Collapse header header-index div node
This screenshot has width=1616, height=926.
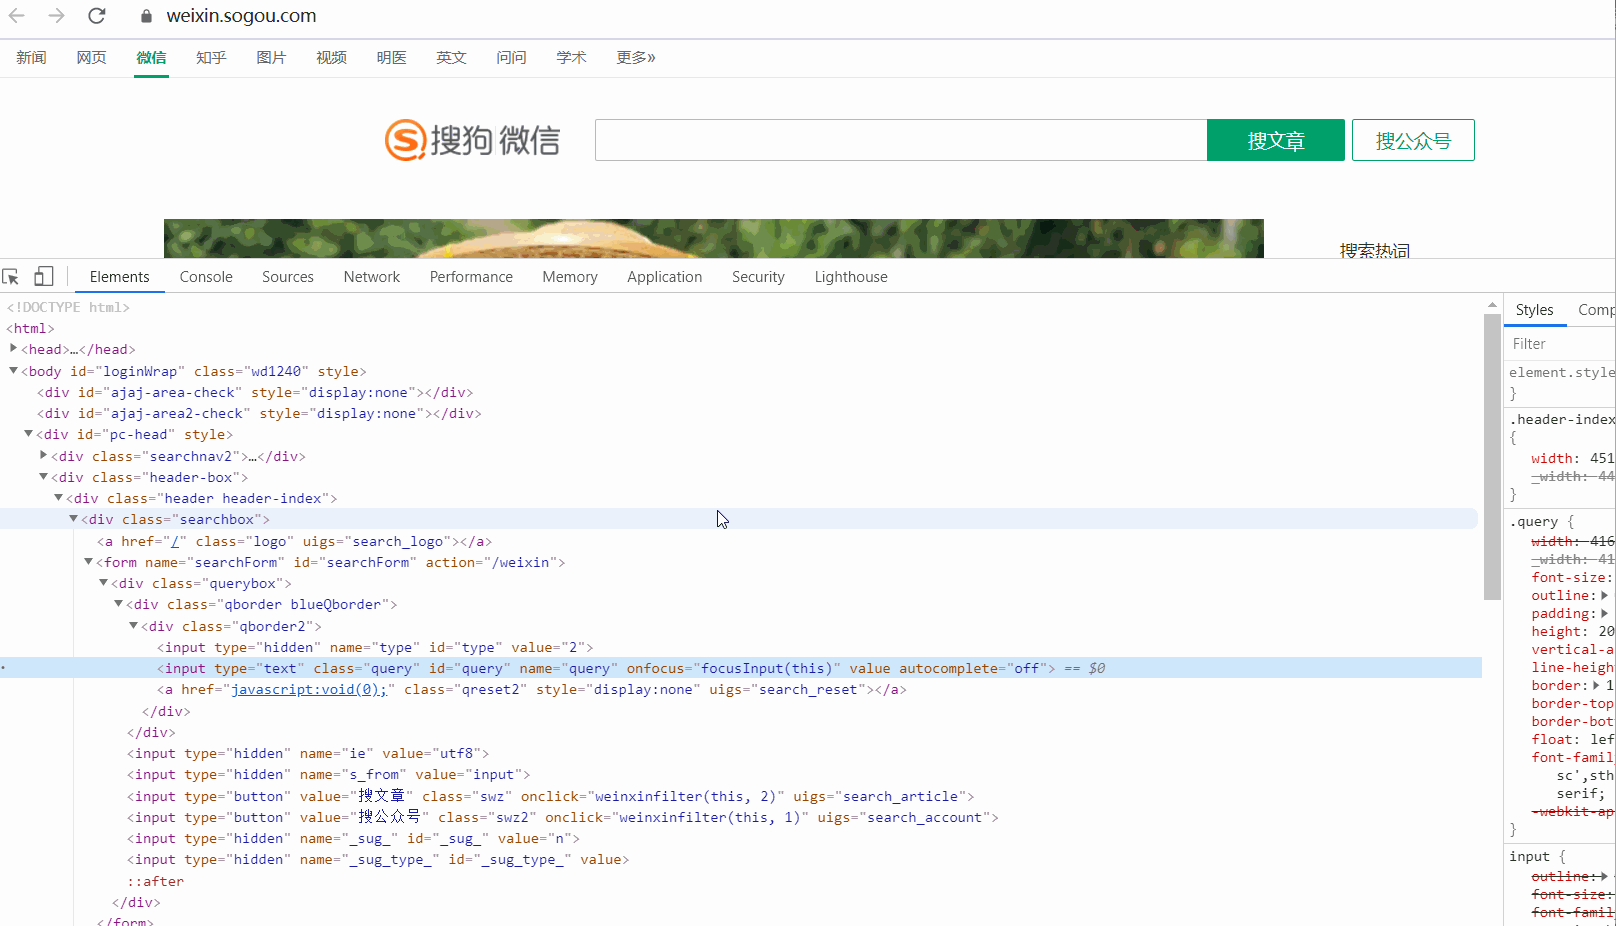coord(58,497)
